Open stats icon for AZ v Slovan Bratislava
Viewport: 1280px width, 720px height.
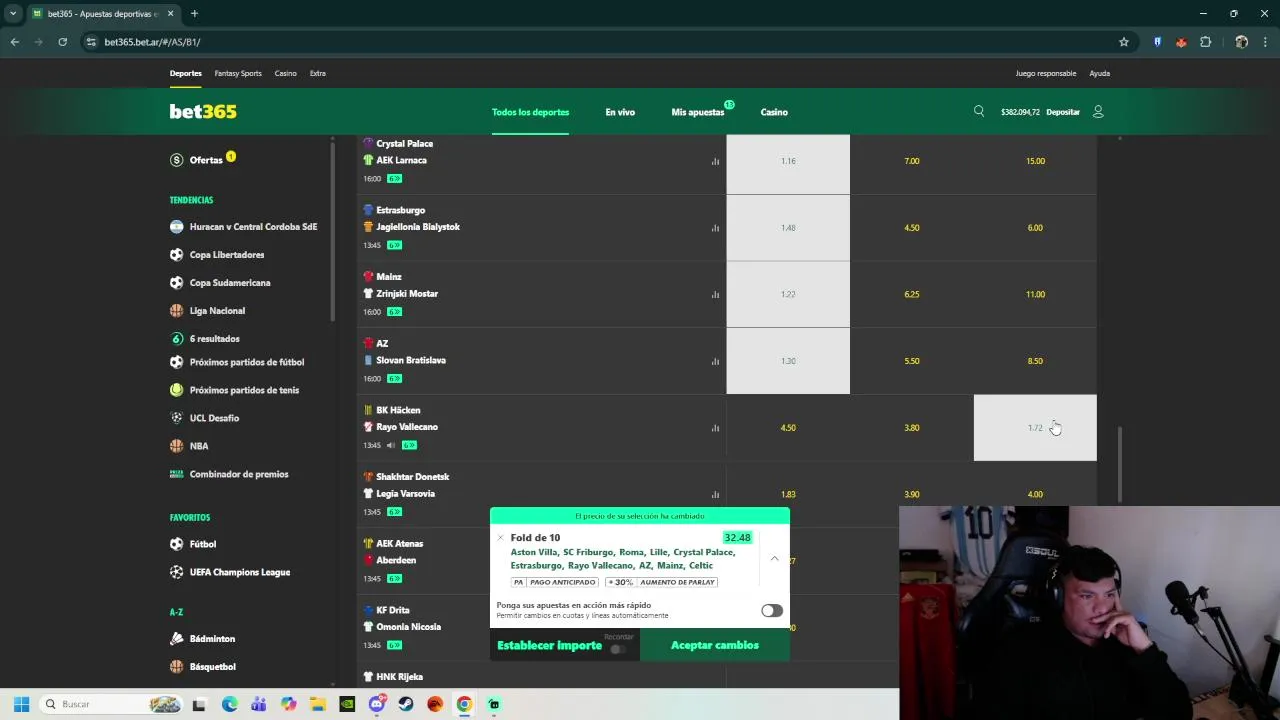(715, 361)
